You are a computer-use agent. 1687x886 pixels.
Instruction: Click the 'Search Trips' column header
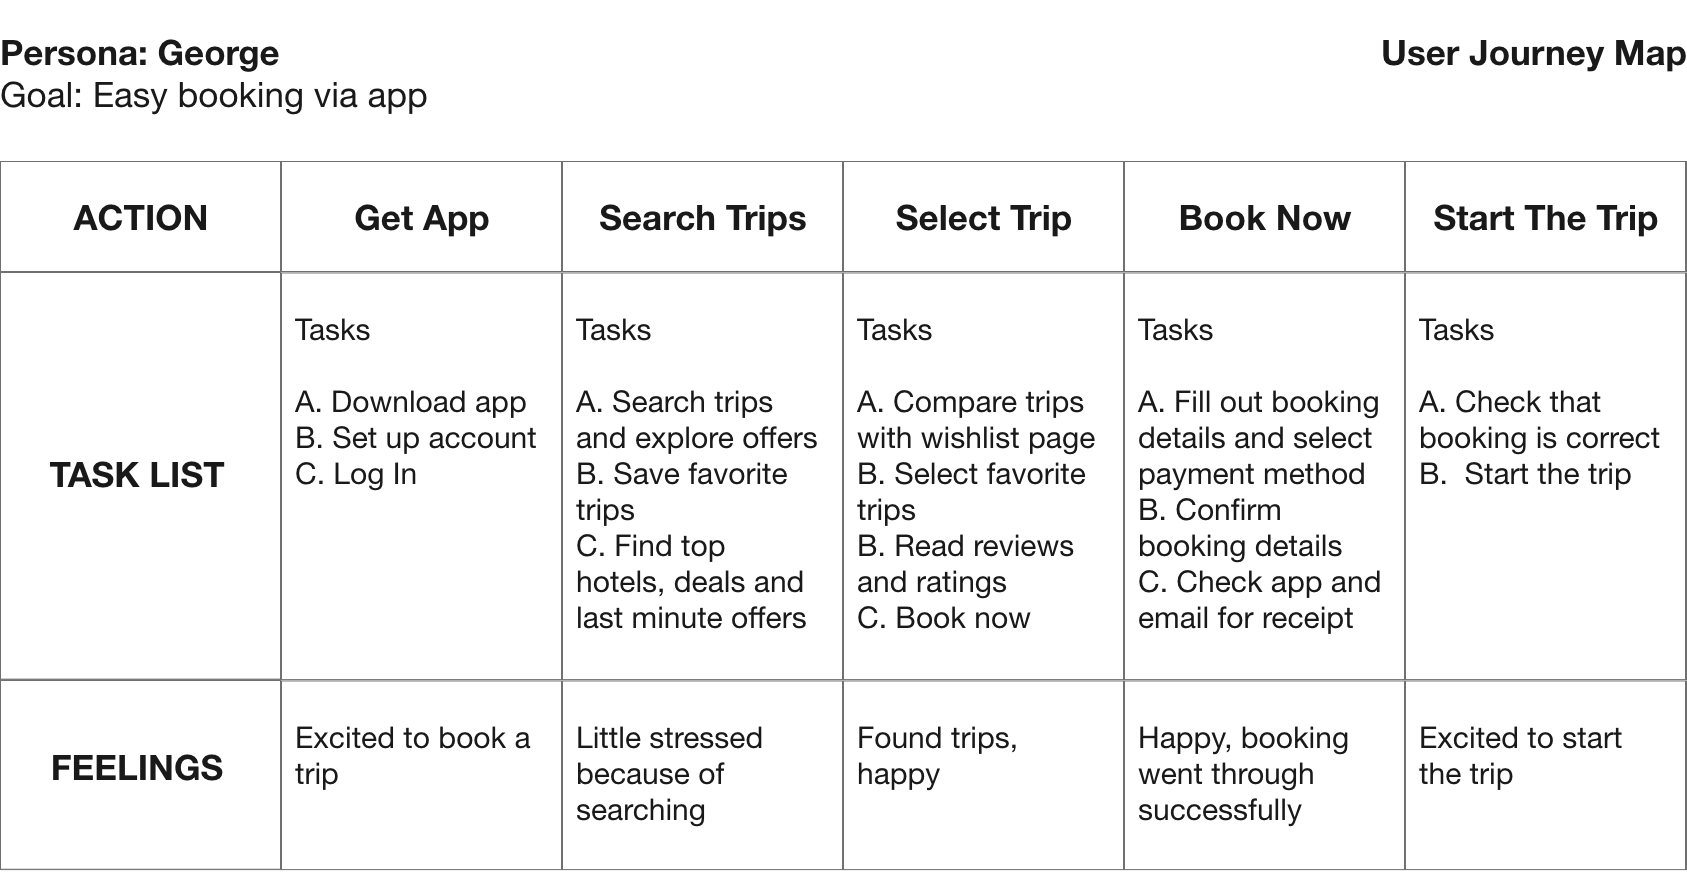tap(702, 218)
